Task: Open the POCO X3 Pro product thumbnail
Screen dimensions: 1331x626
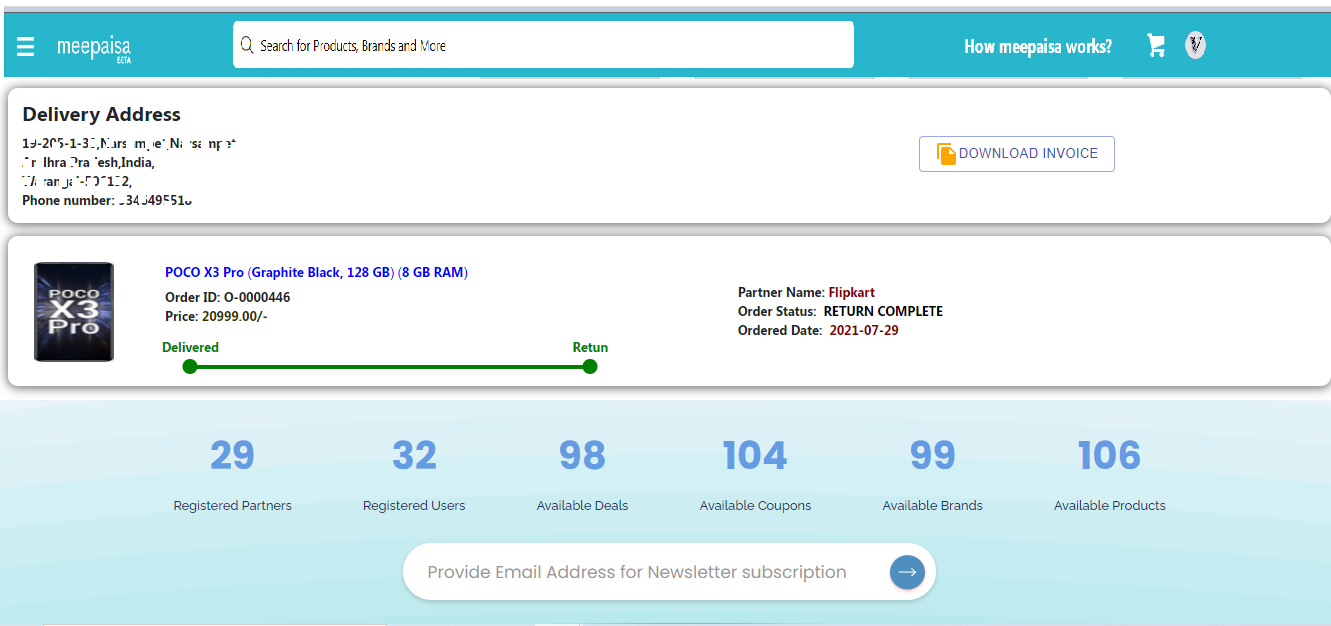Action: tap(74, 312)
